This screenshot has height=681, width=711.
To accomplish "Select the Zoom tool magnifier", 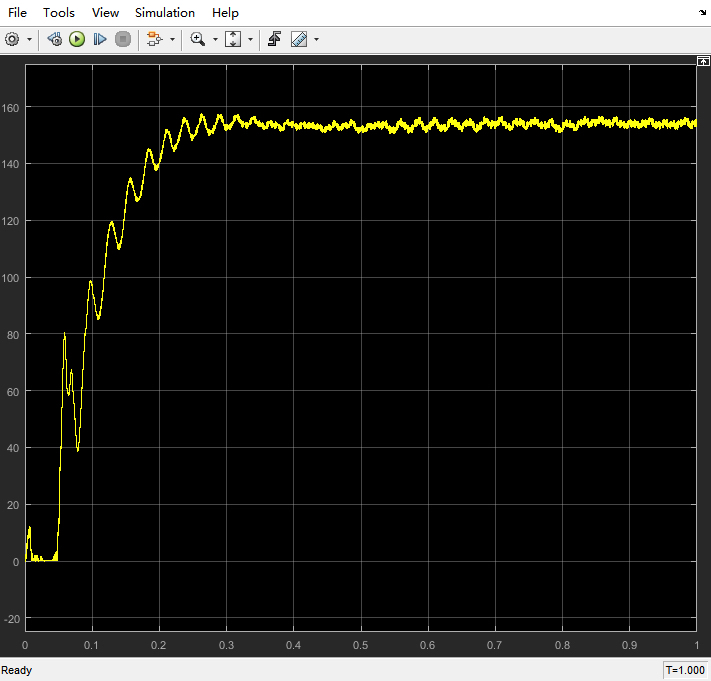I will (x=198, y=39).
